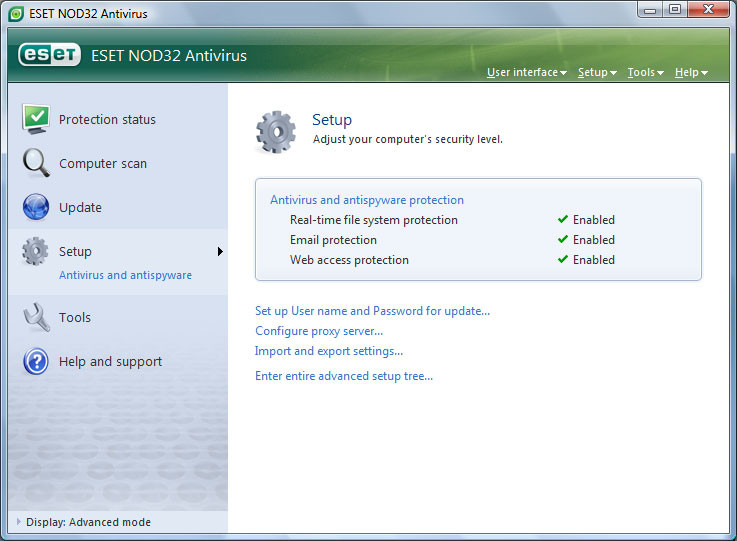
Task: Click the Setup gear icon in sidebar
Action: [35, 251]
